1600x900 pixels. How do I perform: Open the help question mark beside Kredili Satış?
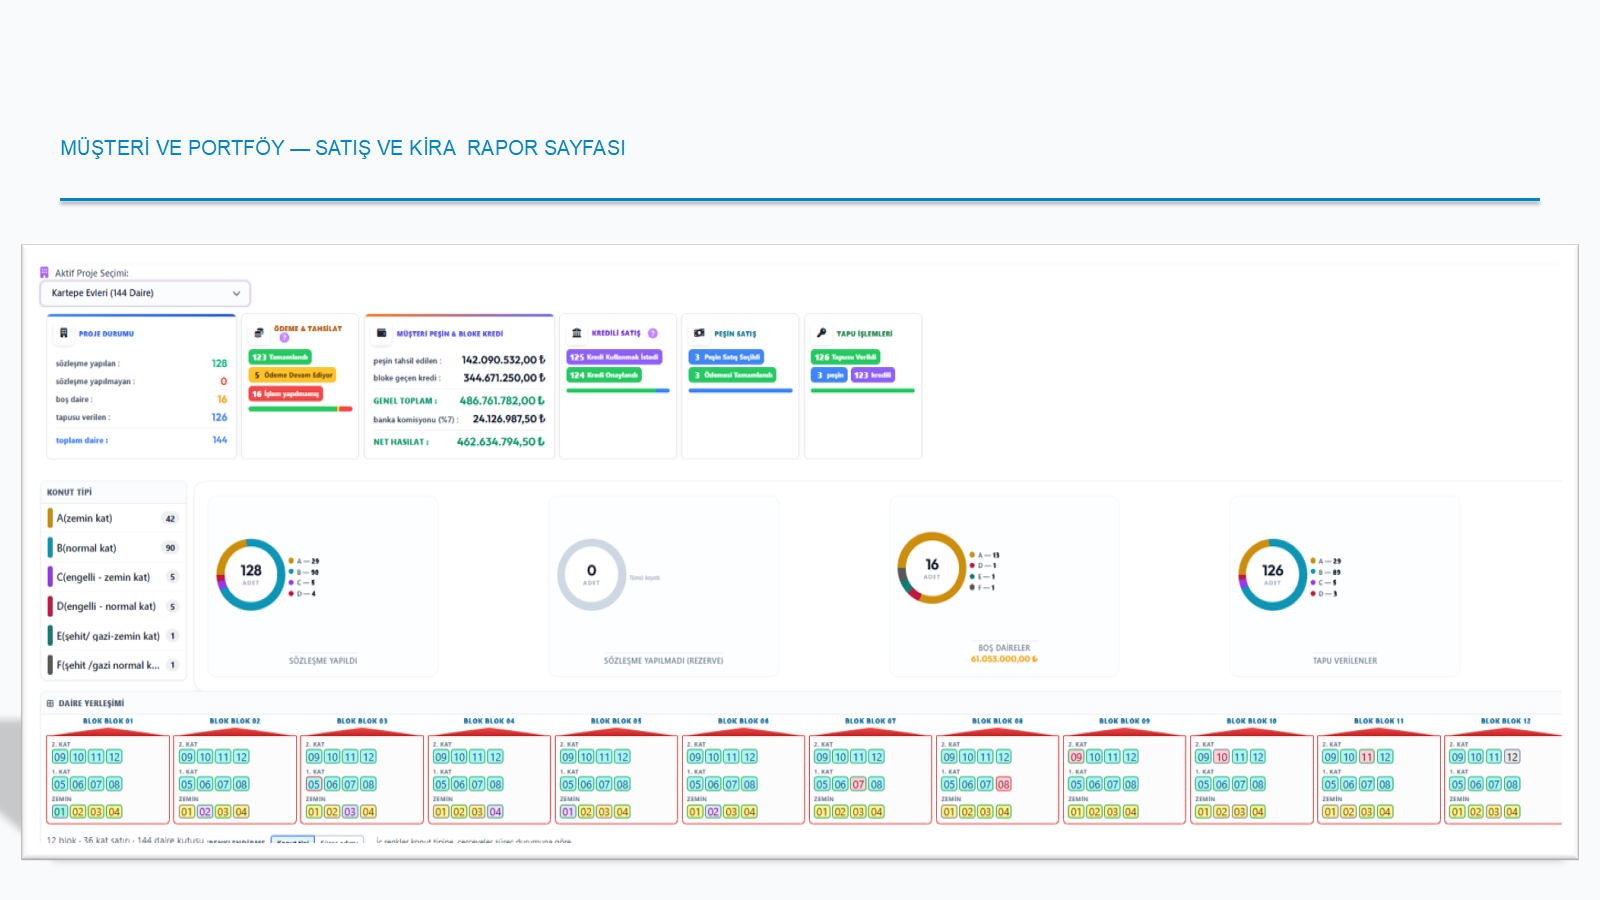[x=653, y=333]
